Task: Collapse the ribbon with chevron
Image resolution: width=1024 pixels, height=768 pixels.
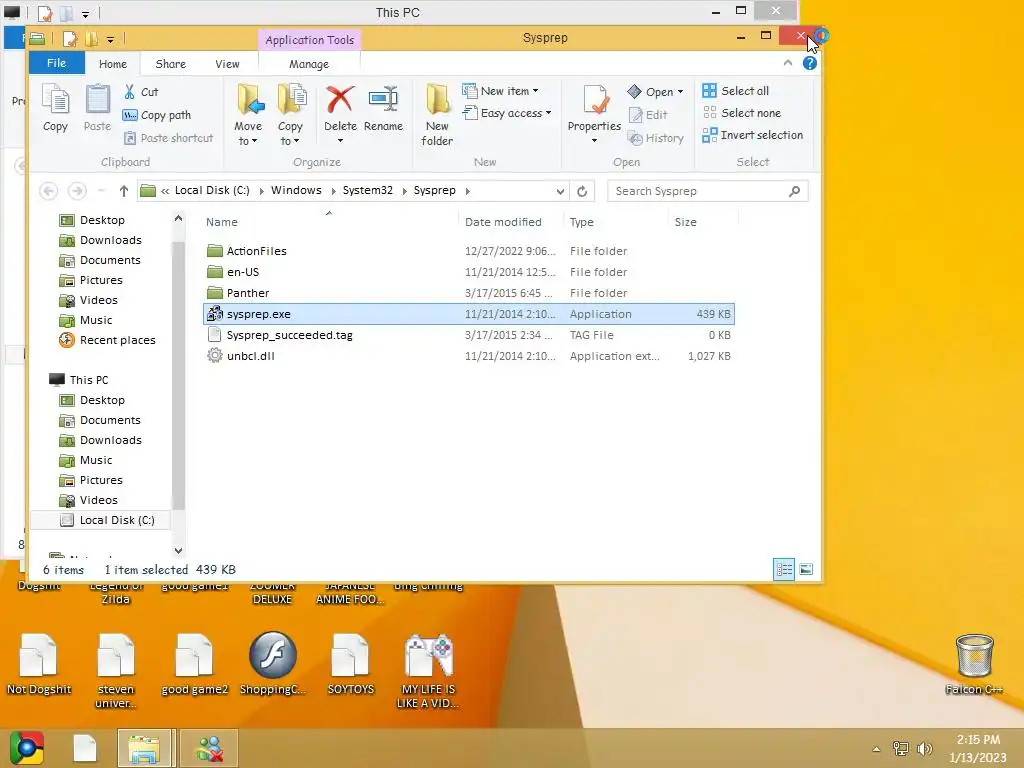Action: (x=788, y=63)
